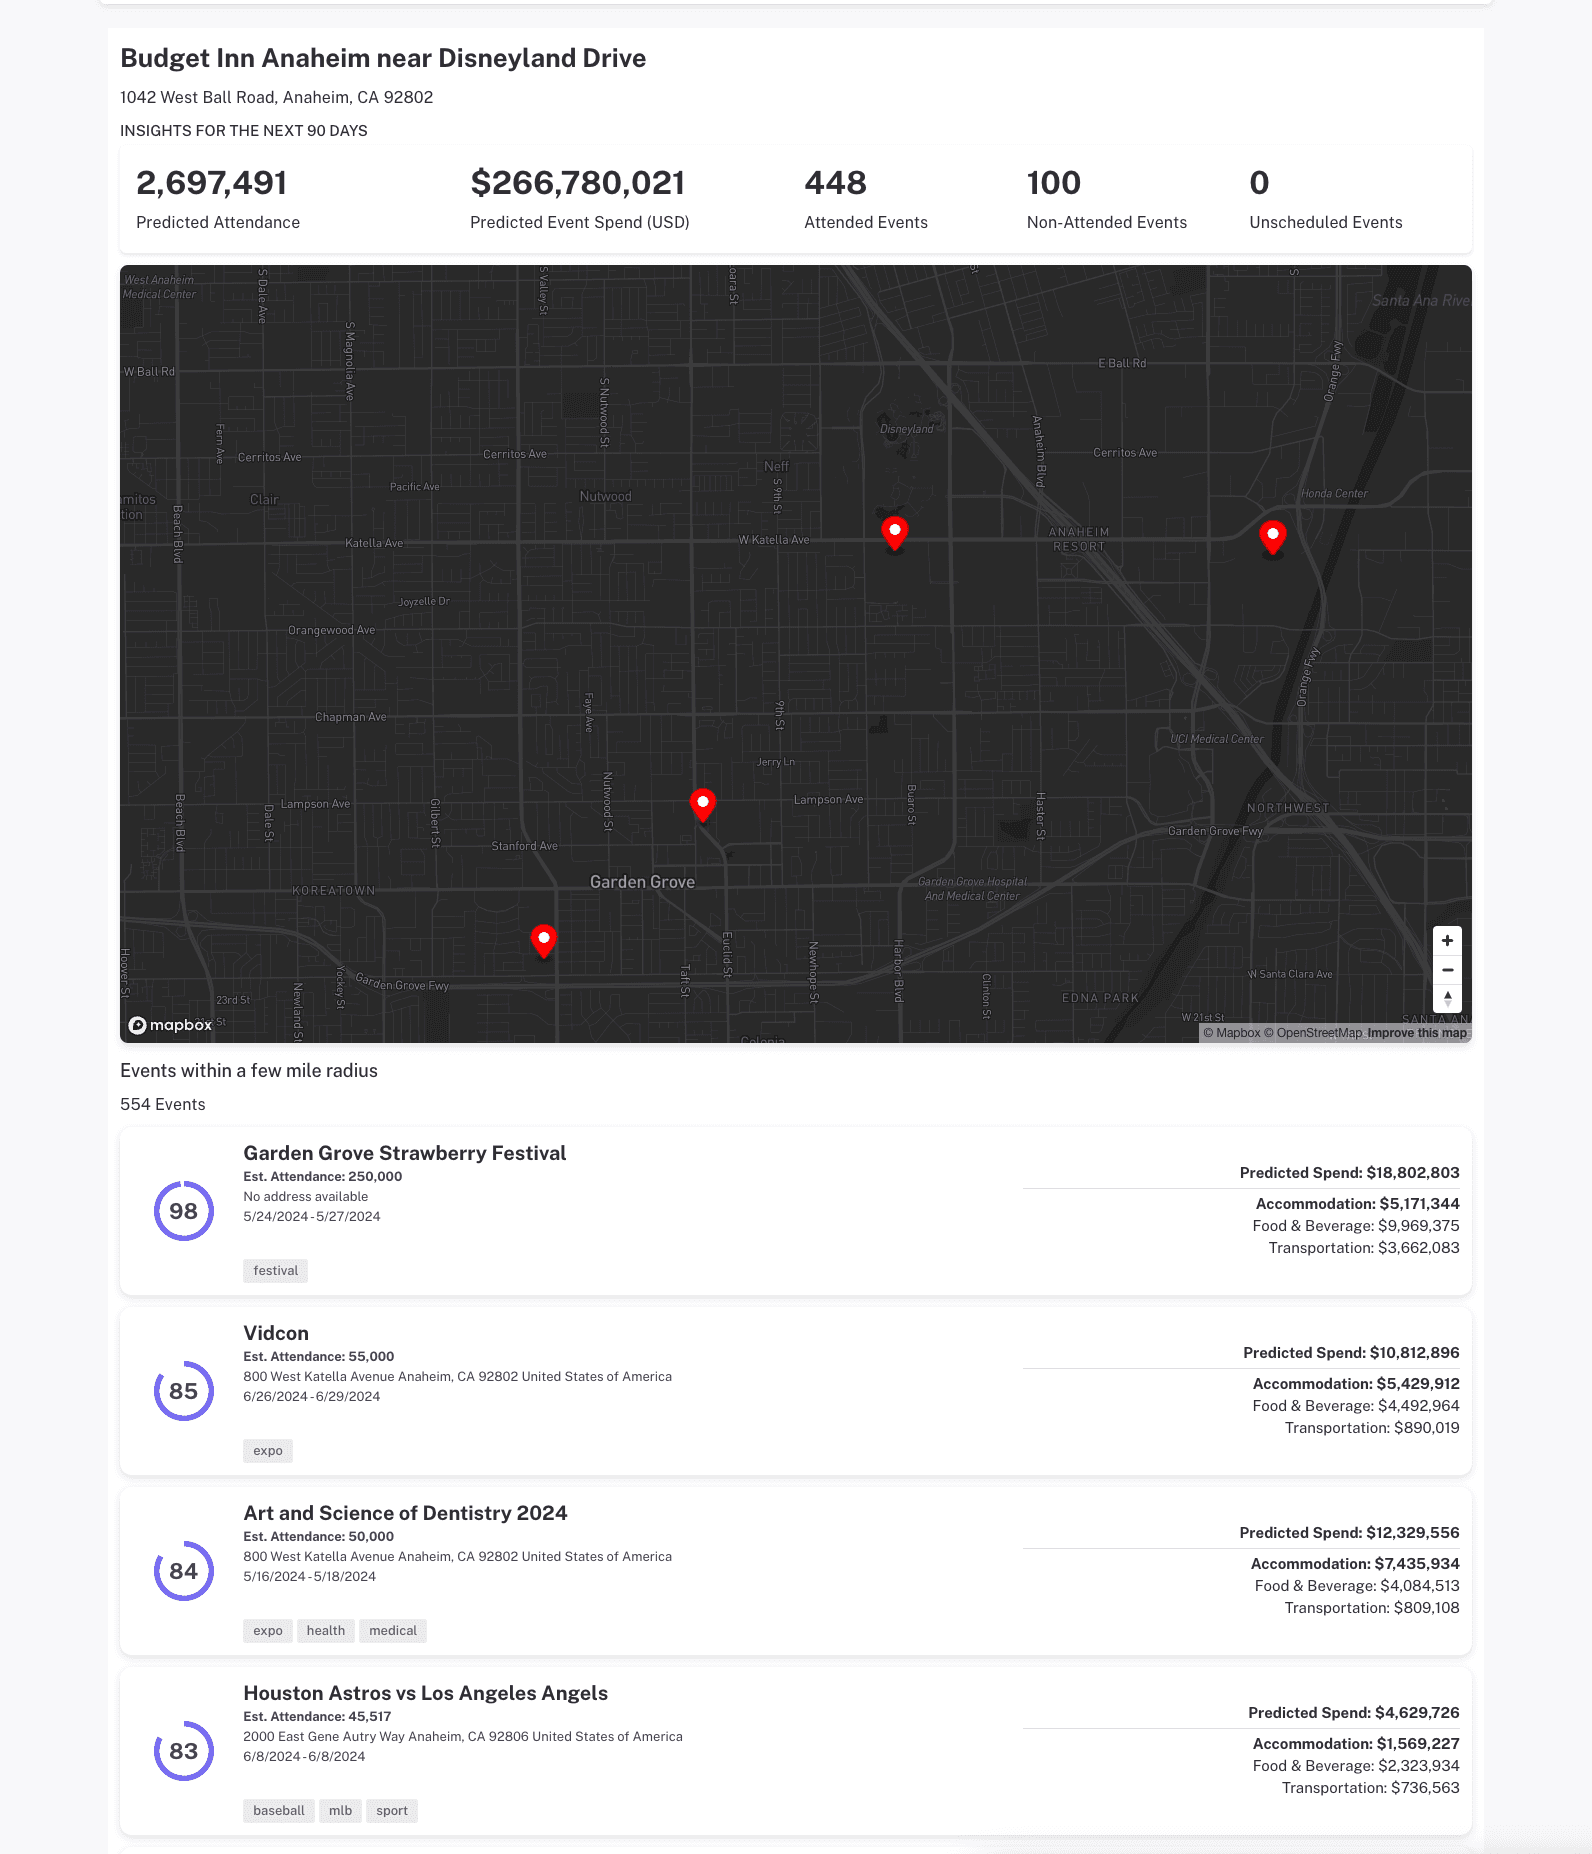Select the expo tag under Dentistry event
Screen dimensions: 1592x1854
268,1631
